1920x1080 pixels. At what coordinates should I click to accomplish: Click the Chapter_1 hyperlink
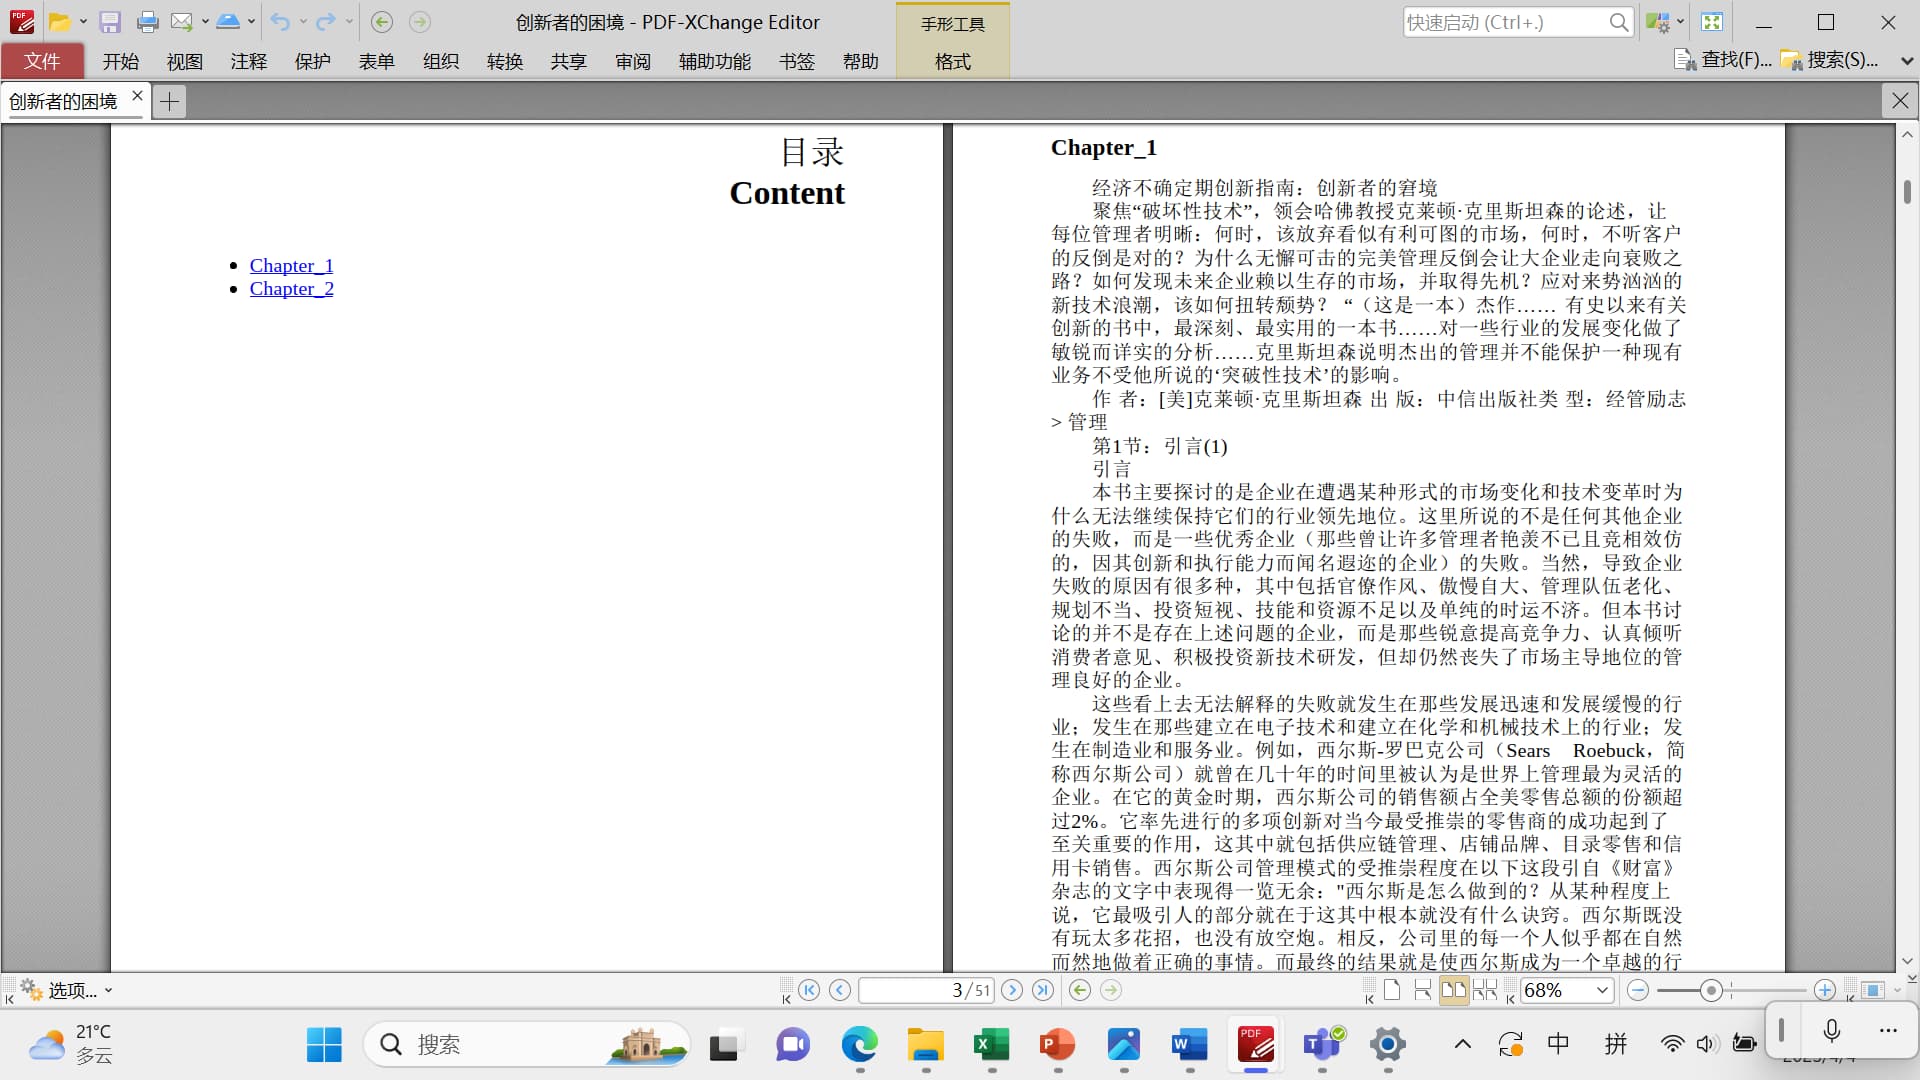(291, 265)
